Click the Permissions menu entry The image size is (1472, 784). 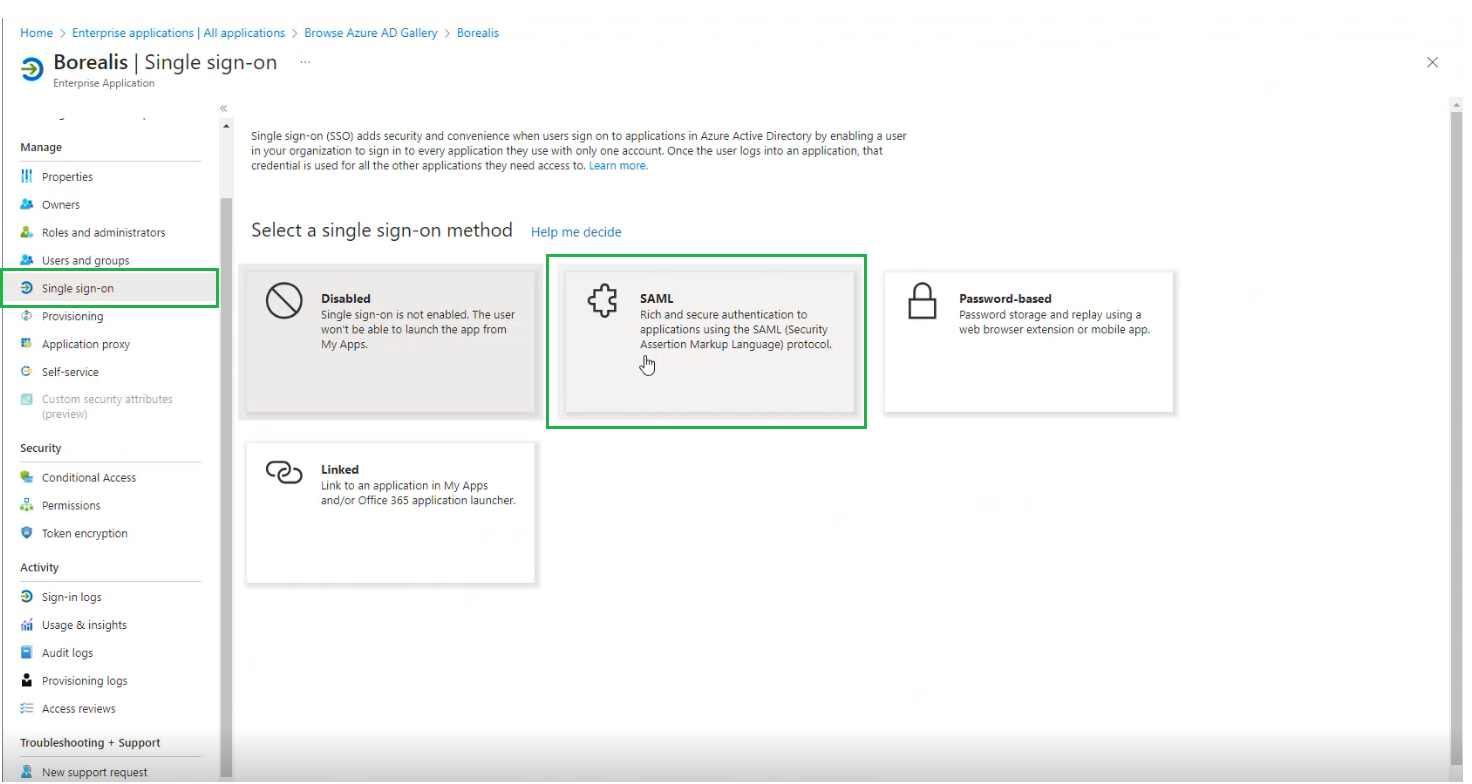(71, 506)
